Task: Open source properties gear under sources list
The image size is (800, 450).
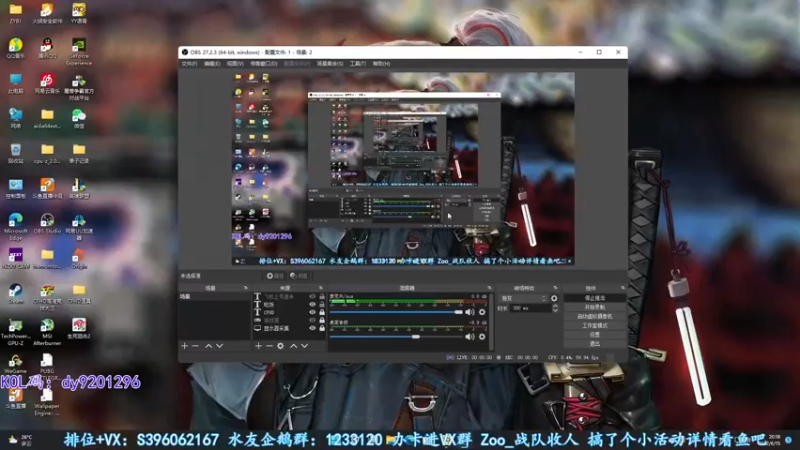Action: [x=280, y=346]
